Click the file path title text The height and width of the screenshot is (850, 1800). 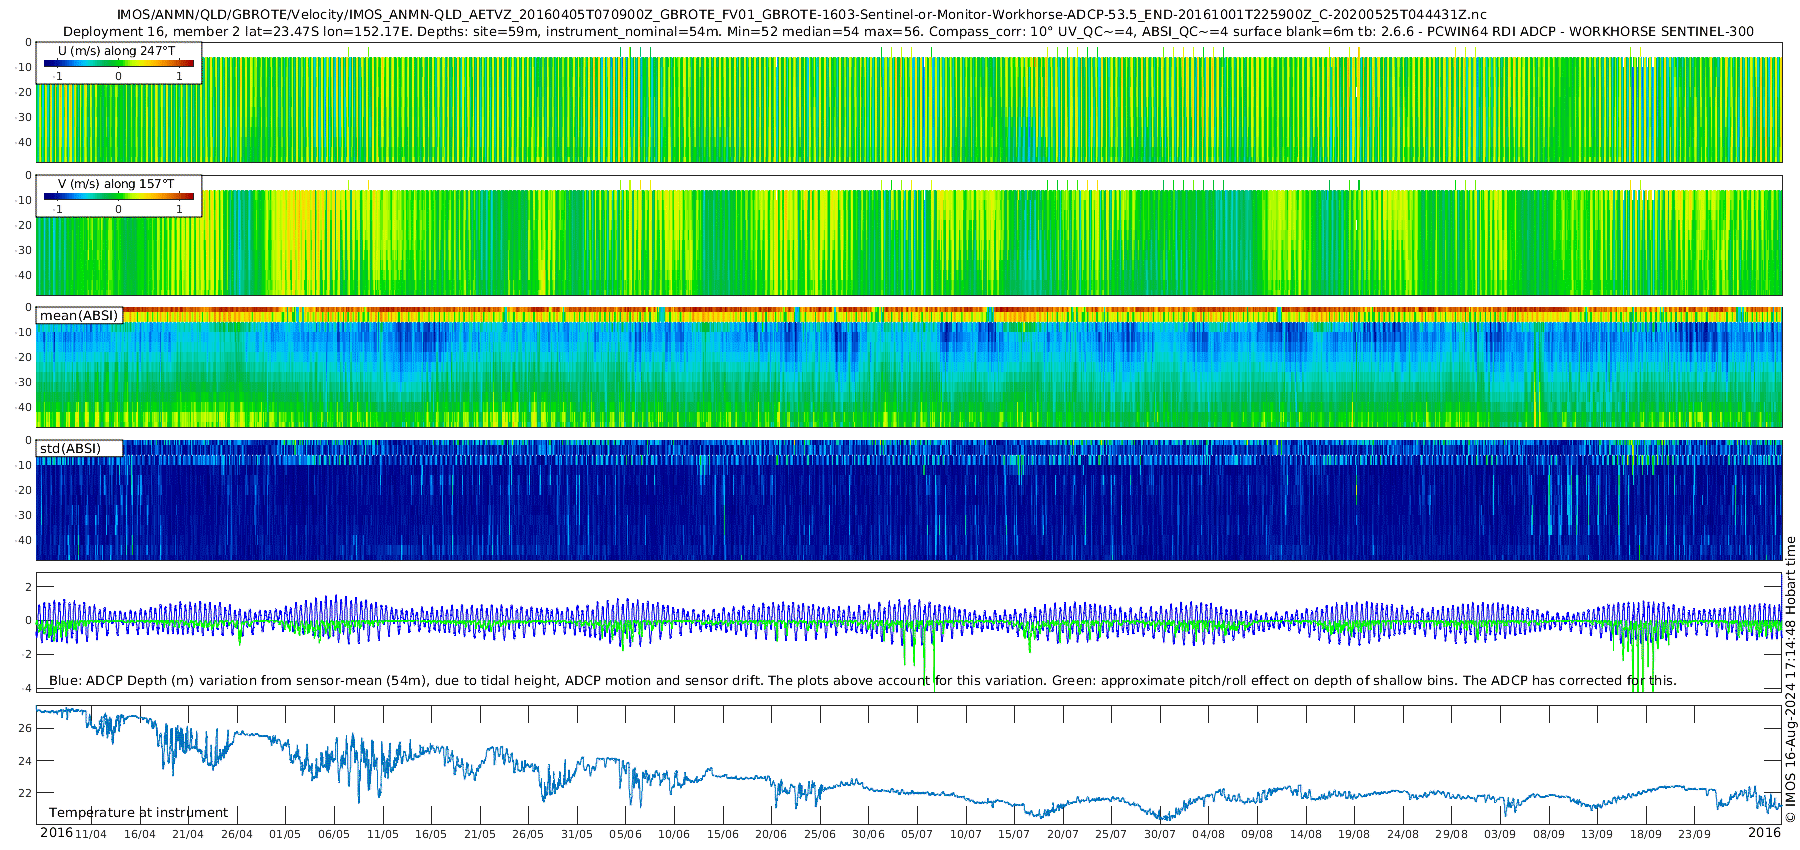point(801,15)
